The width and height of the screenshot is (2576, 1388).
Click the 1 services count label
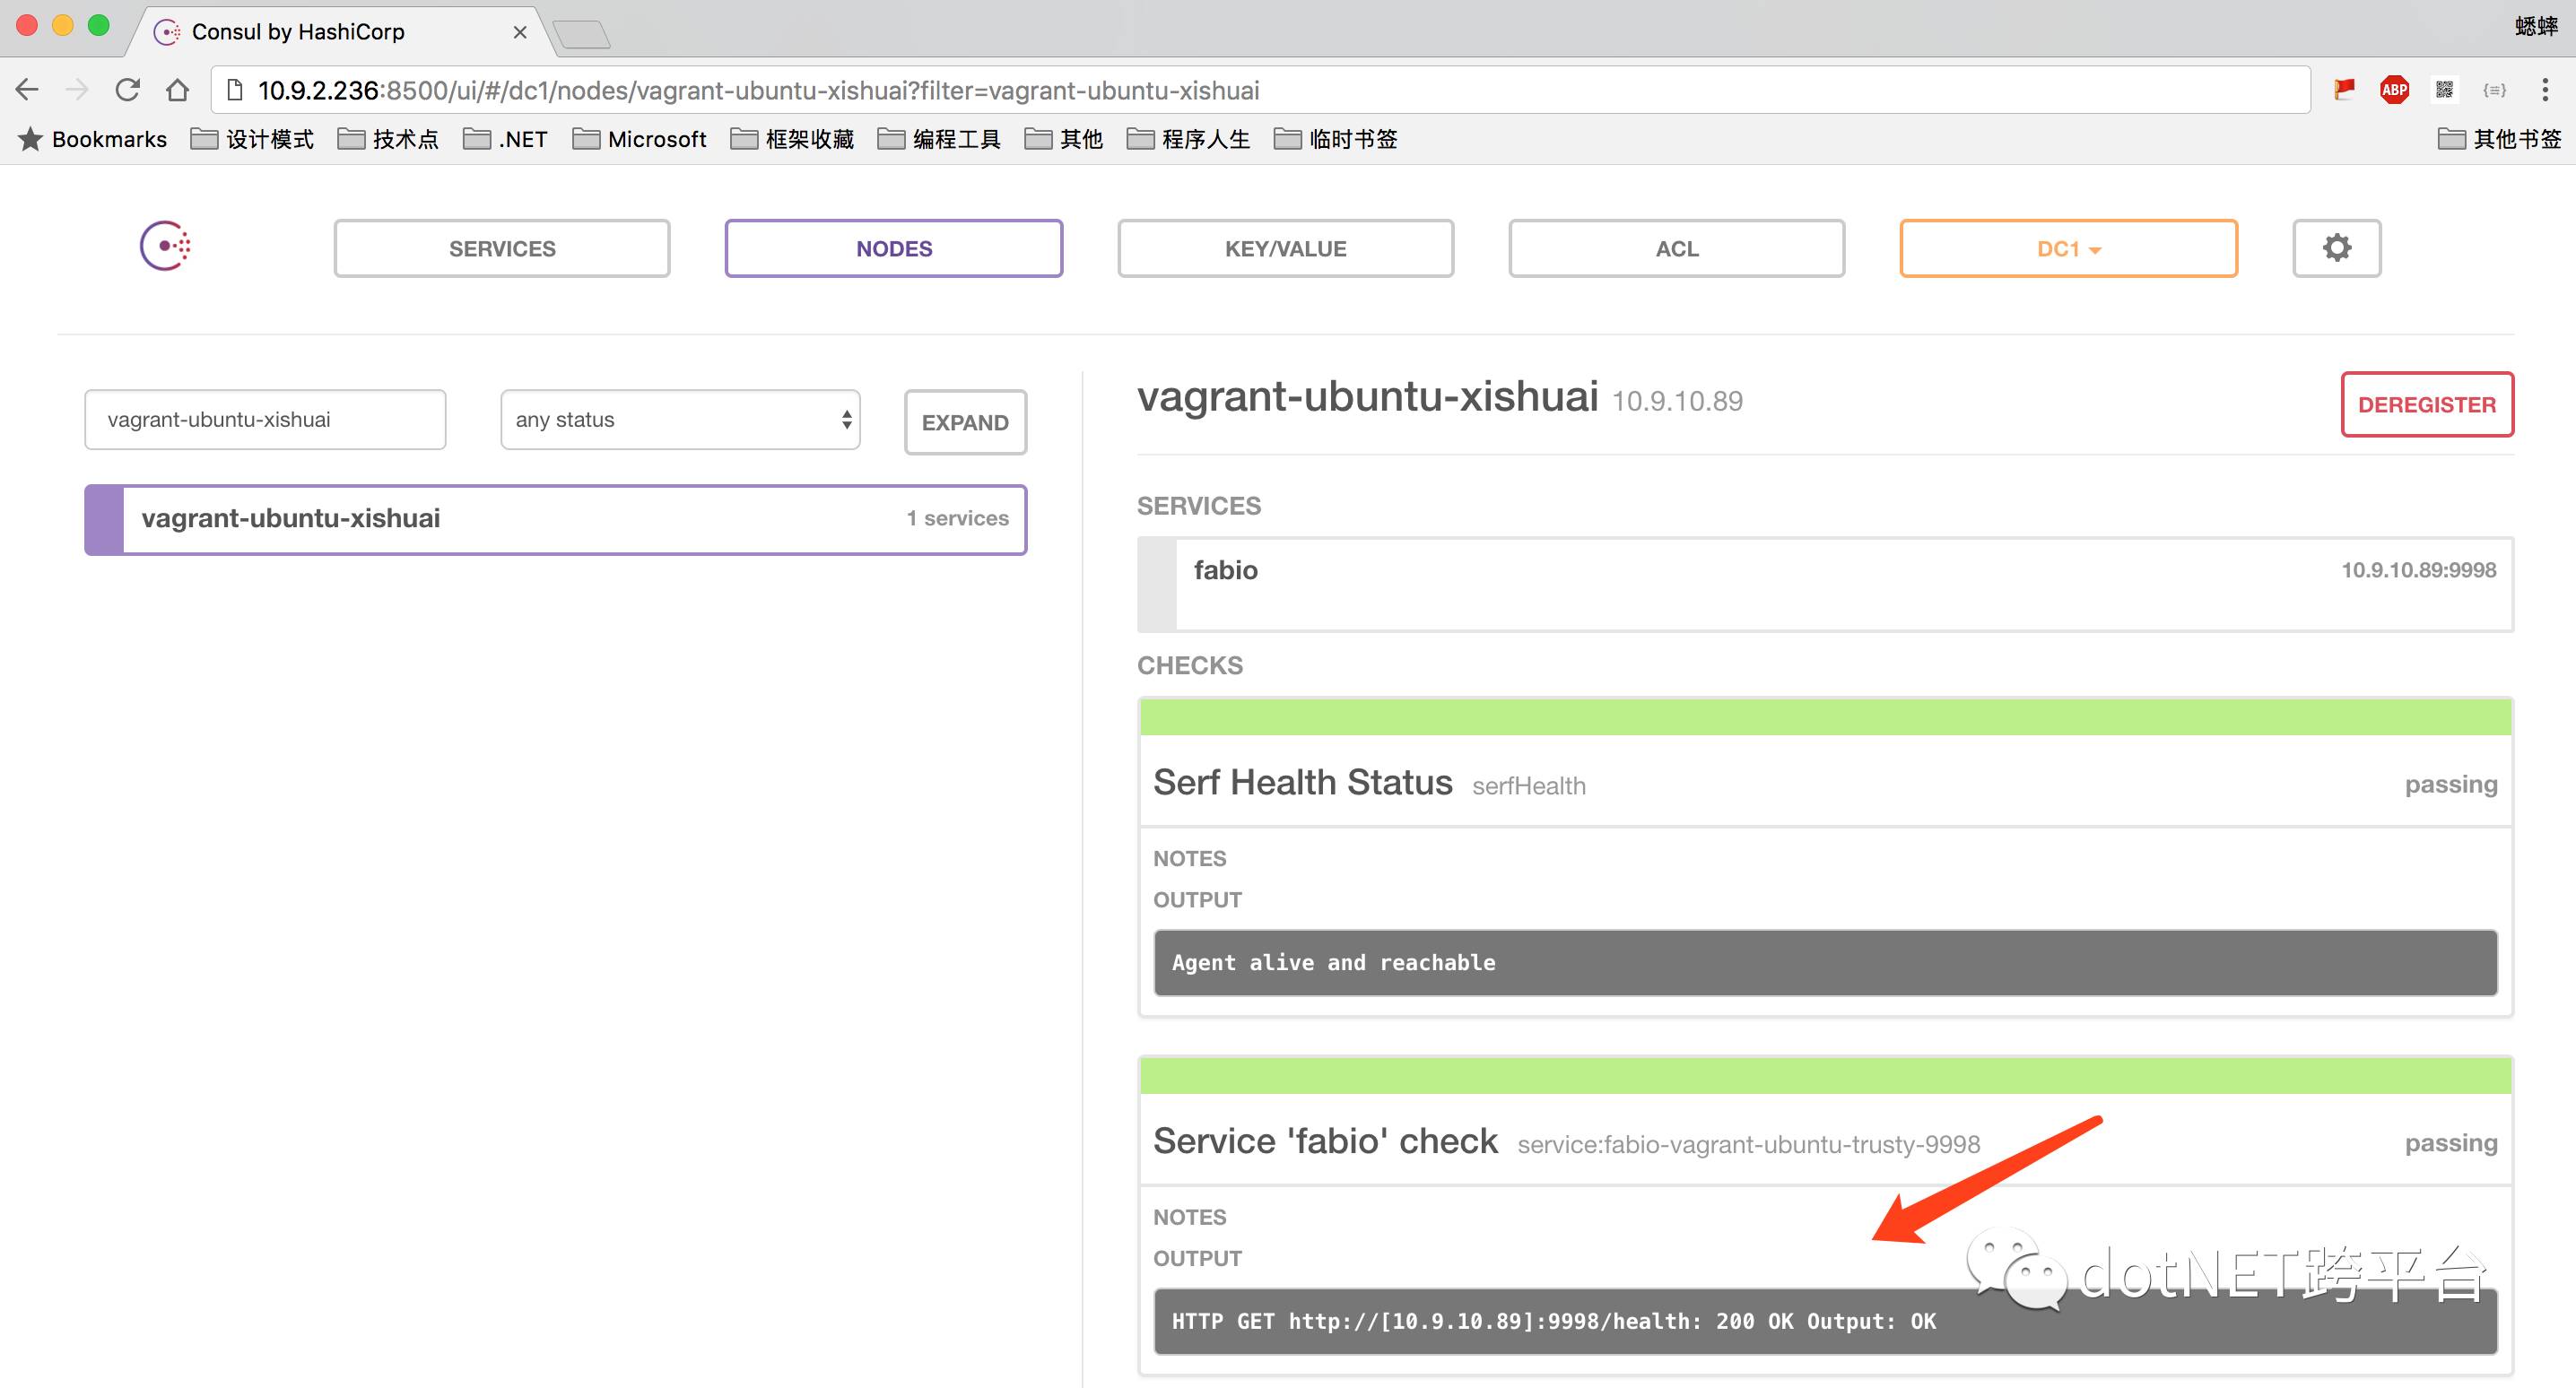point(957,518)
